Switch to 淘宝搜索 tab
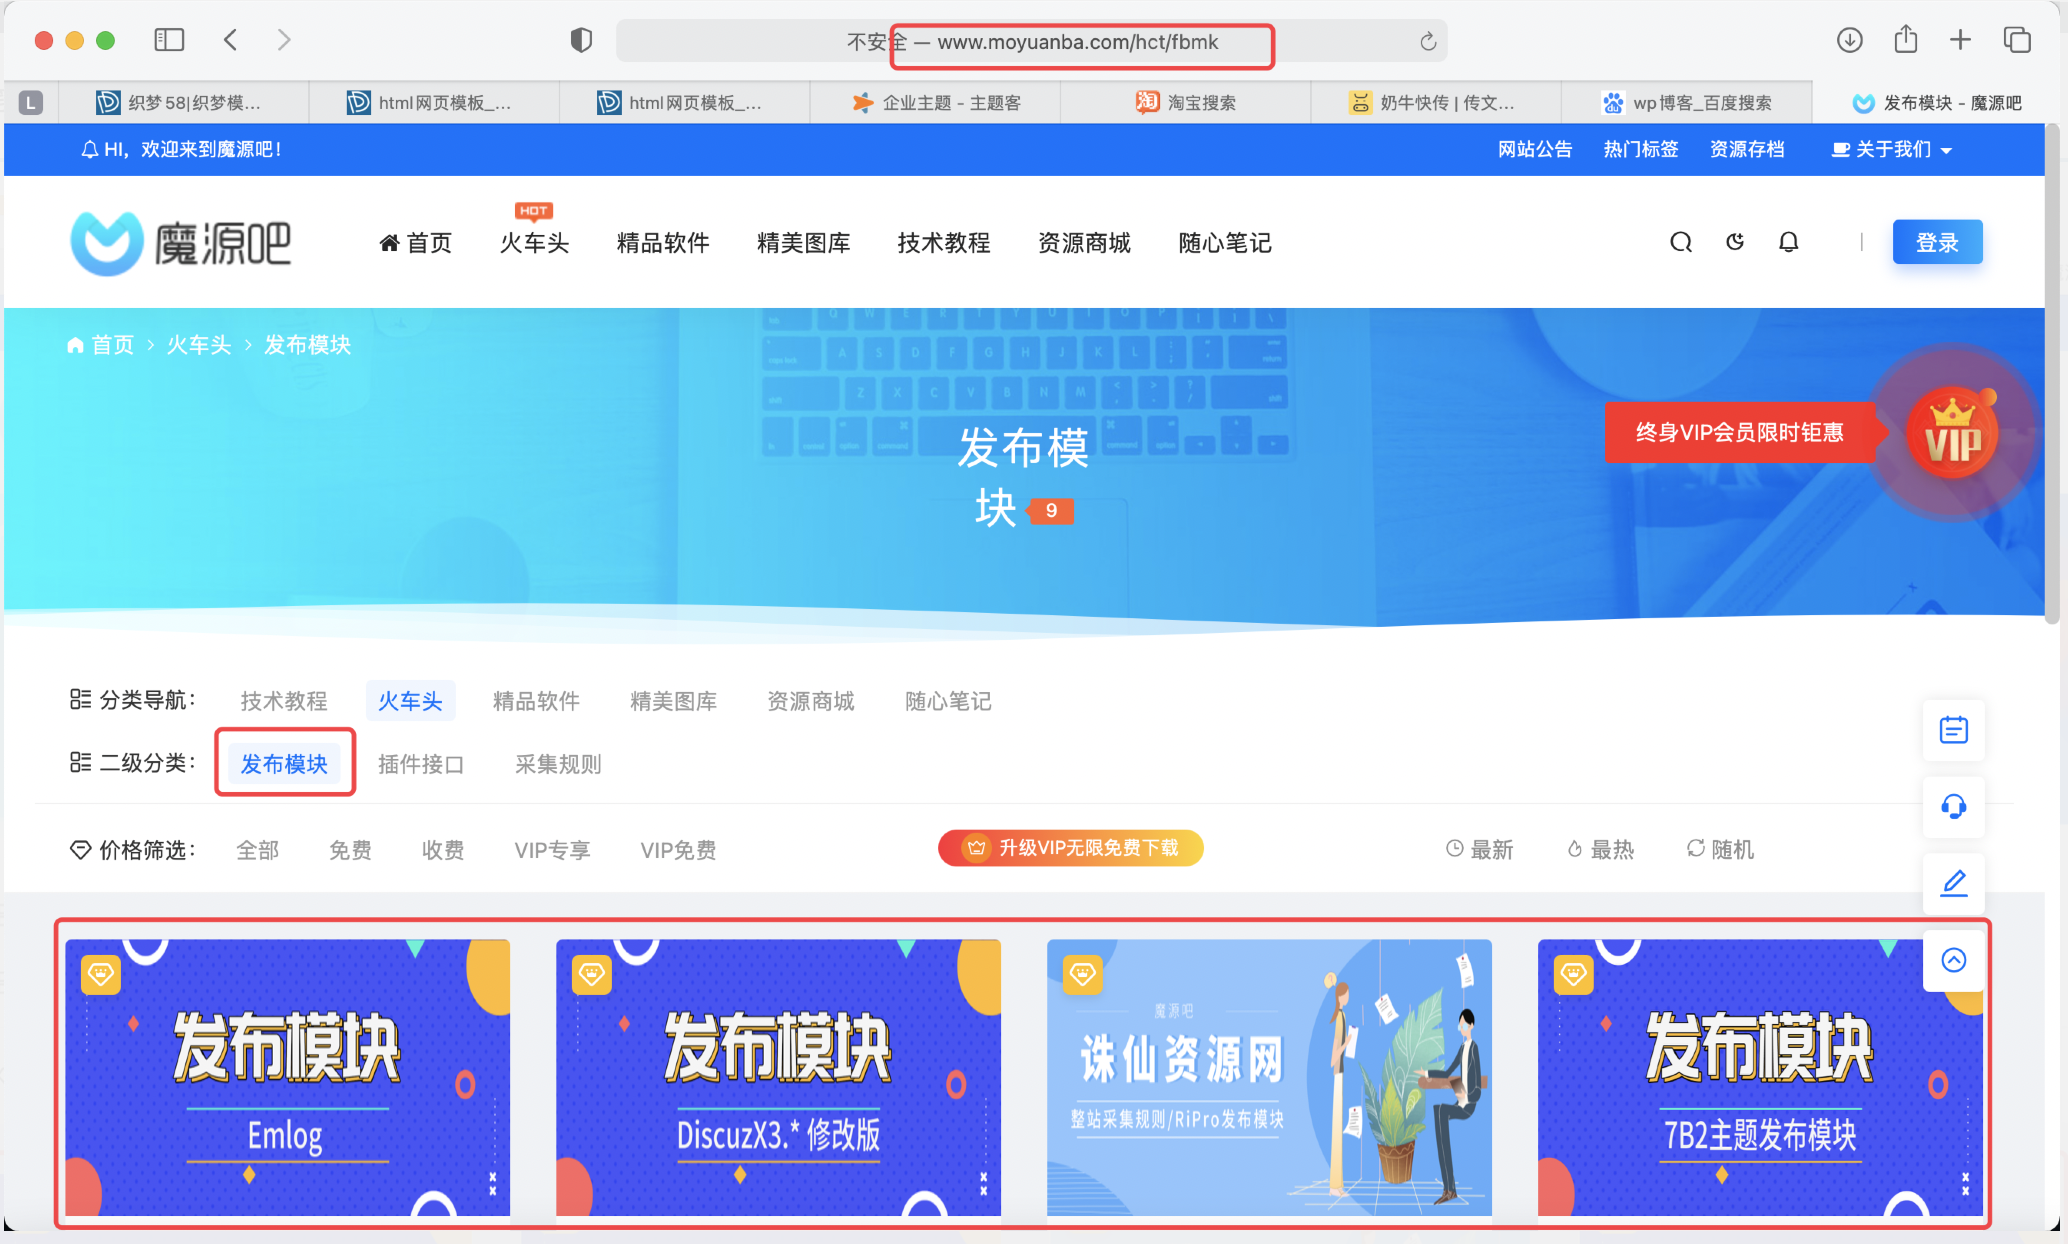2068x1244 pixels. pyautogui.click(x=1186, y=102)
